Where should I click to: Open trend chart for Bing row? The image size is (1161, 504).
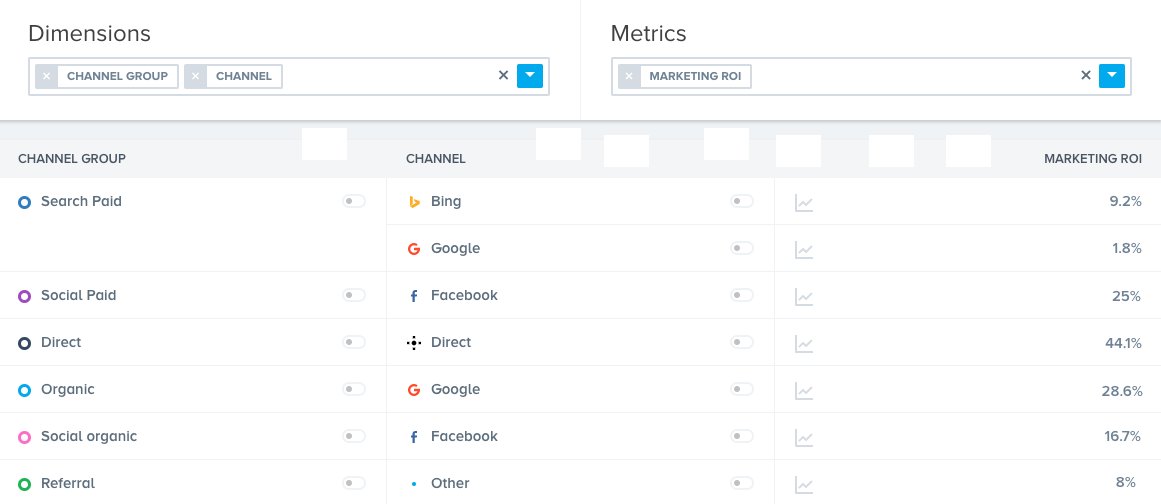[804, 203]
